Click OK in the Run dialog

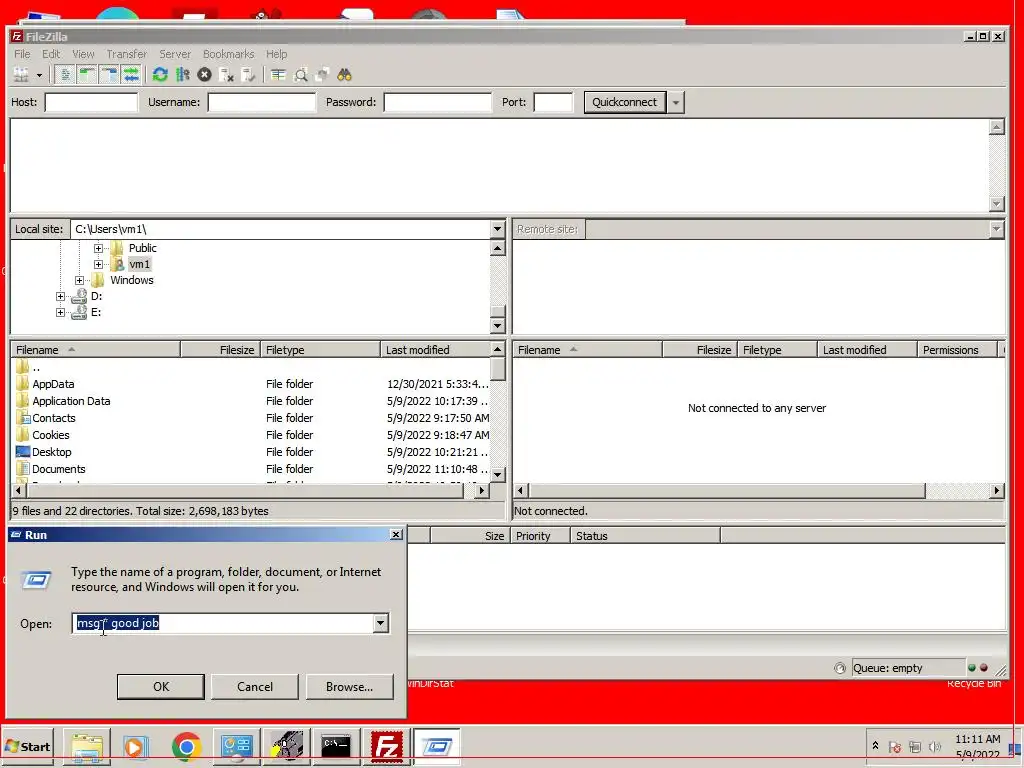point(161,687)
